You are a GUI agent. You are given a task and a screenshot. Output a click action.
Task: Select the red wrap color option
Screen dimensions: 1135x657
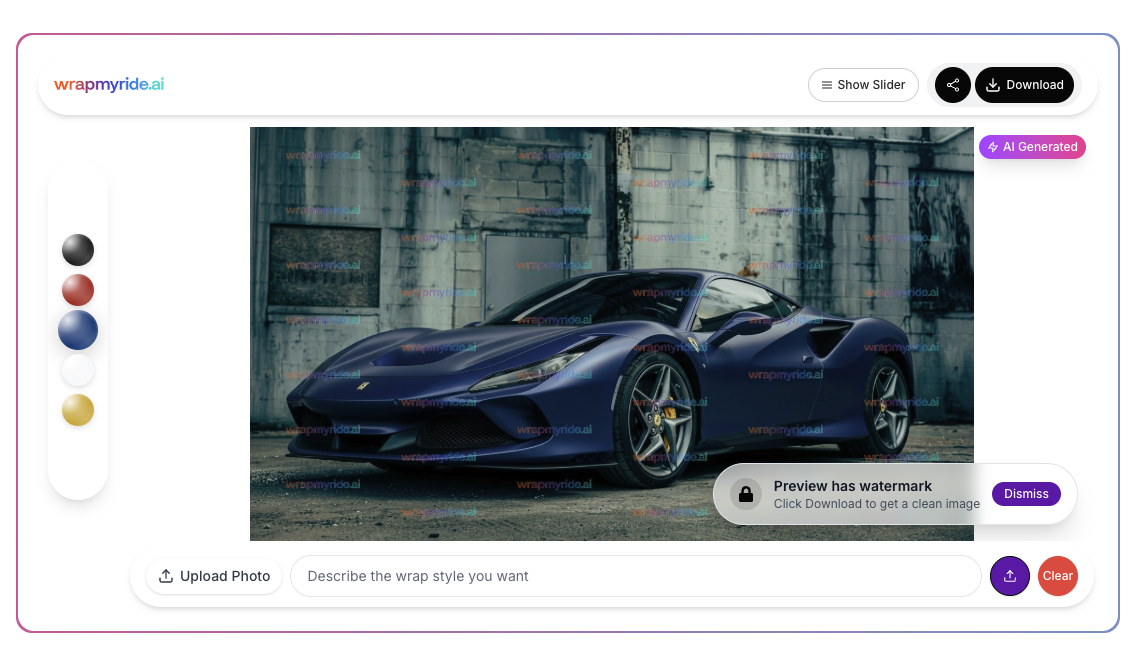coord(78,290)
